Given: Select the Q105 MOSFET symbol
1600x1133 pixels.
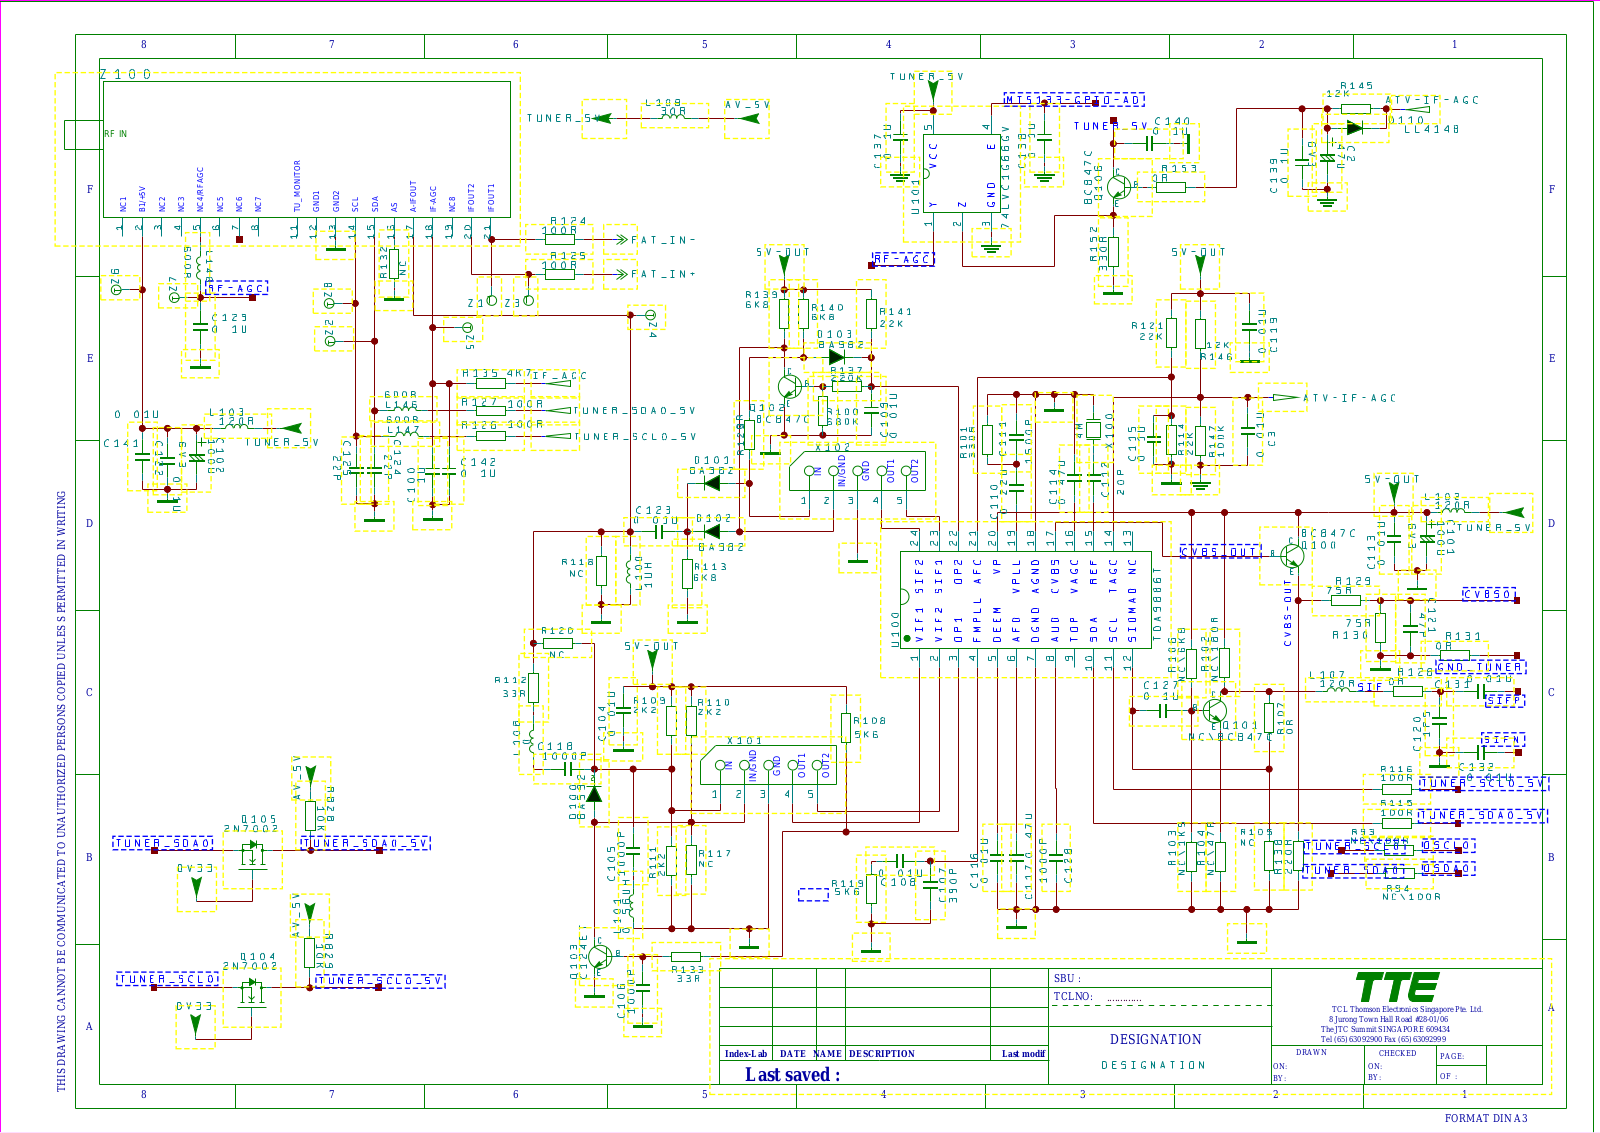Looking at the screenshot, I should click(x=253, y=853).
